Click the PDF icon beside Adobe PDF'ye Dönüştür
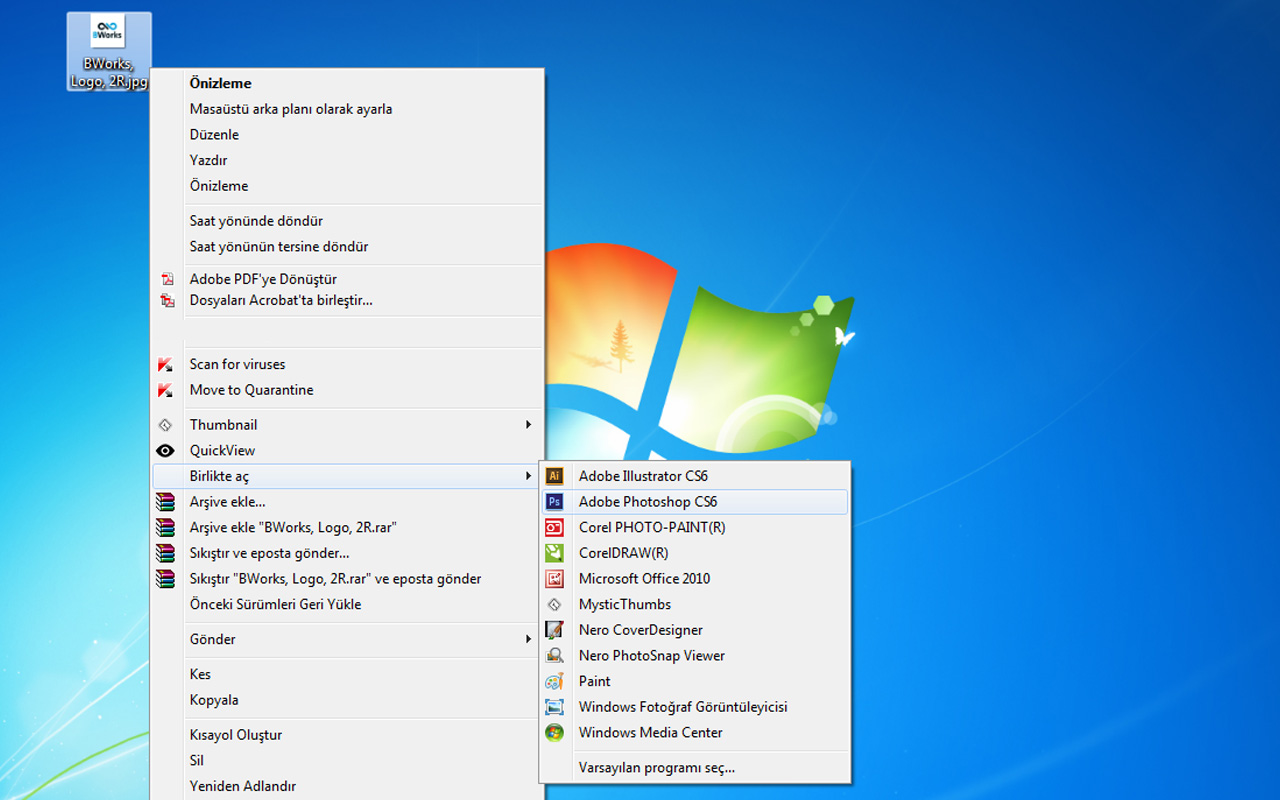The image size is (1280, 800). [167, 279]
